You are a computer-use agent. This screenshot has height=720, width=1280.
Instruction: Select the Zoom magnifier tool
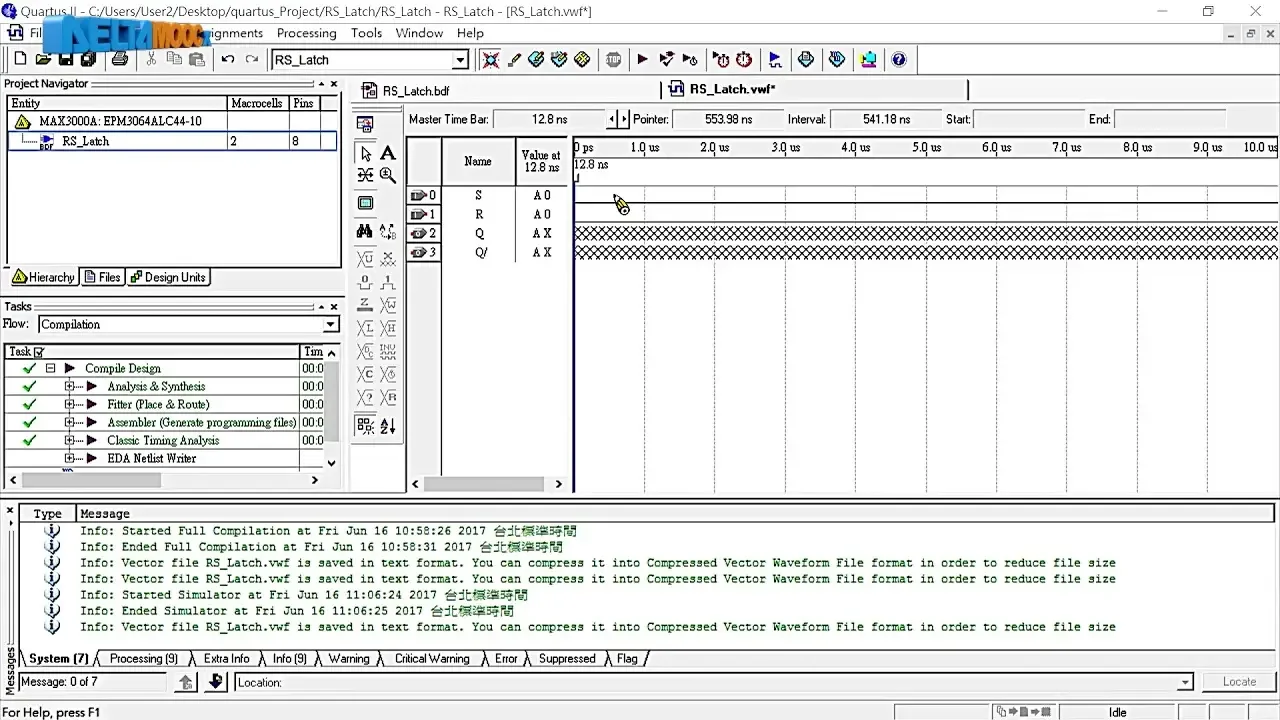pos(388,176)
